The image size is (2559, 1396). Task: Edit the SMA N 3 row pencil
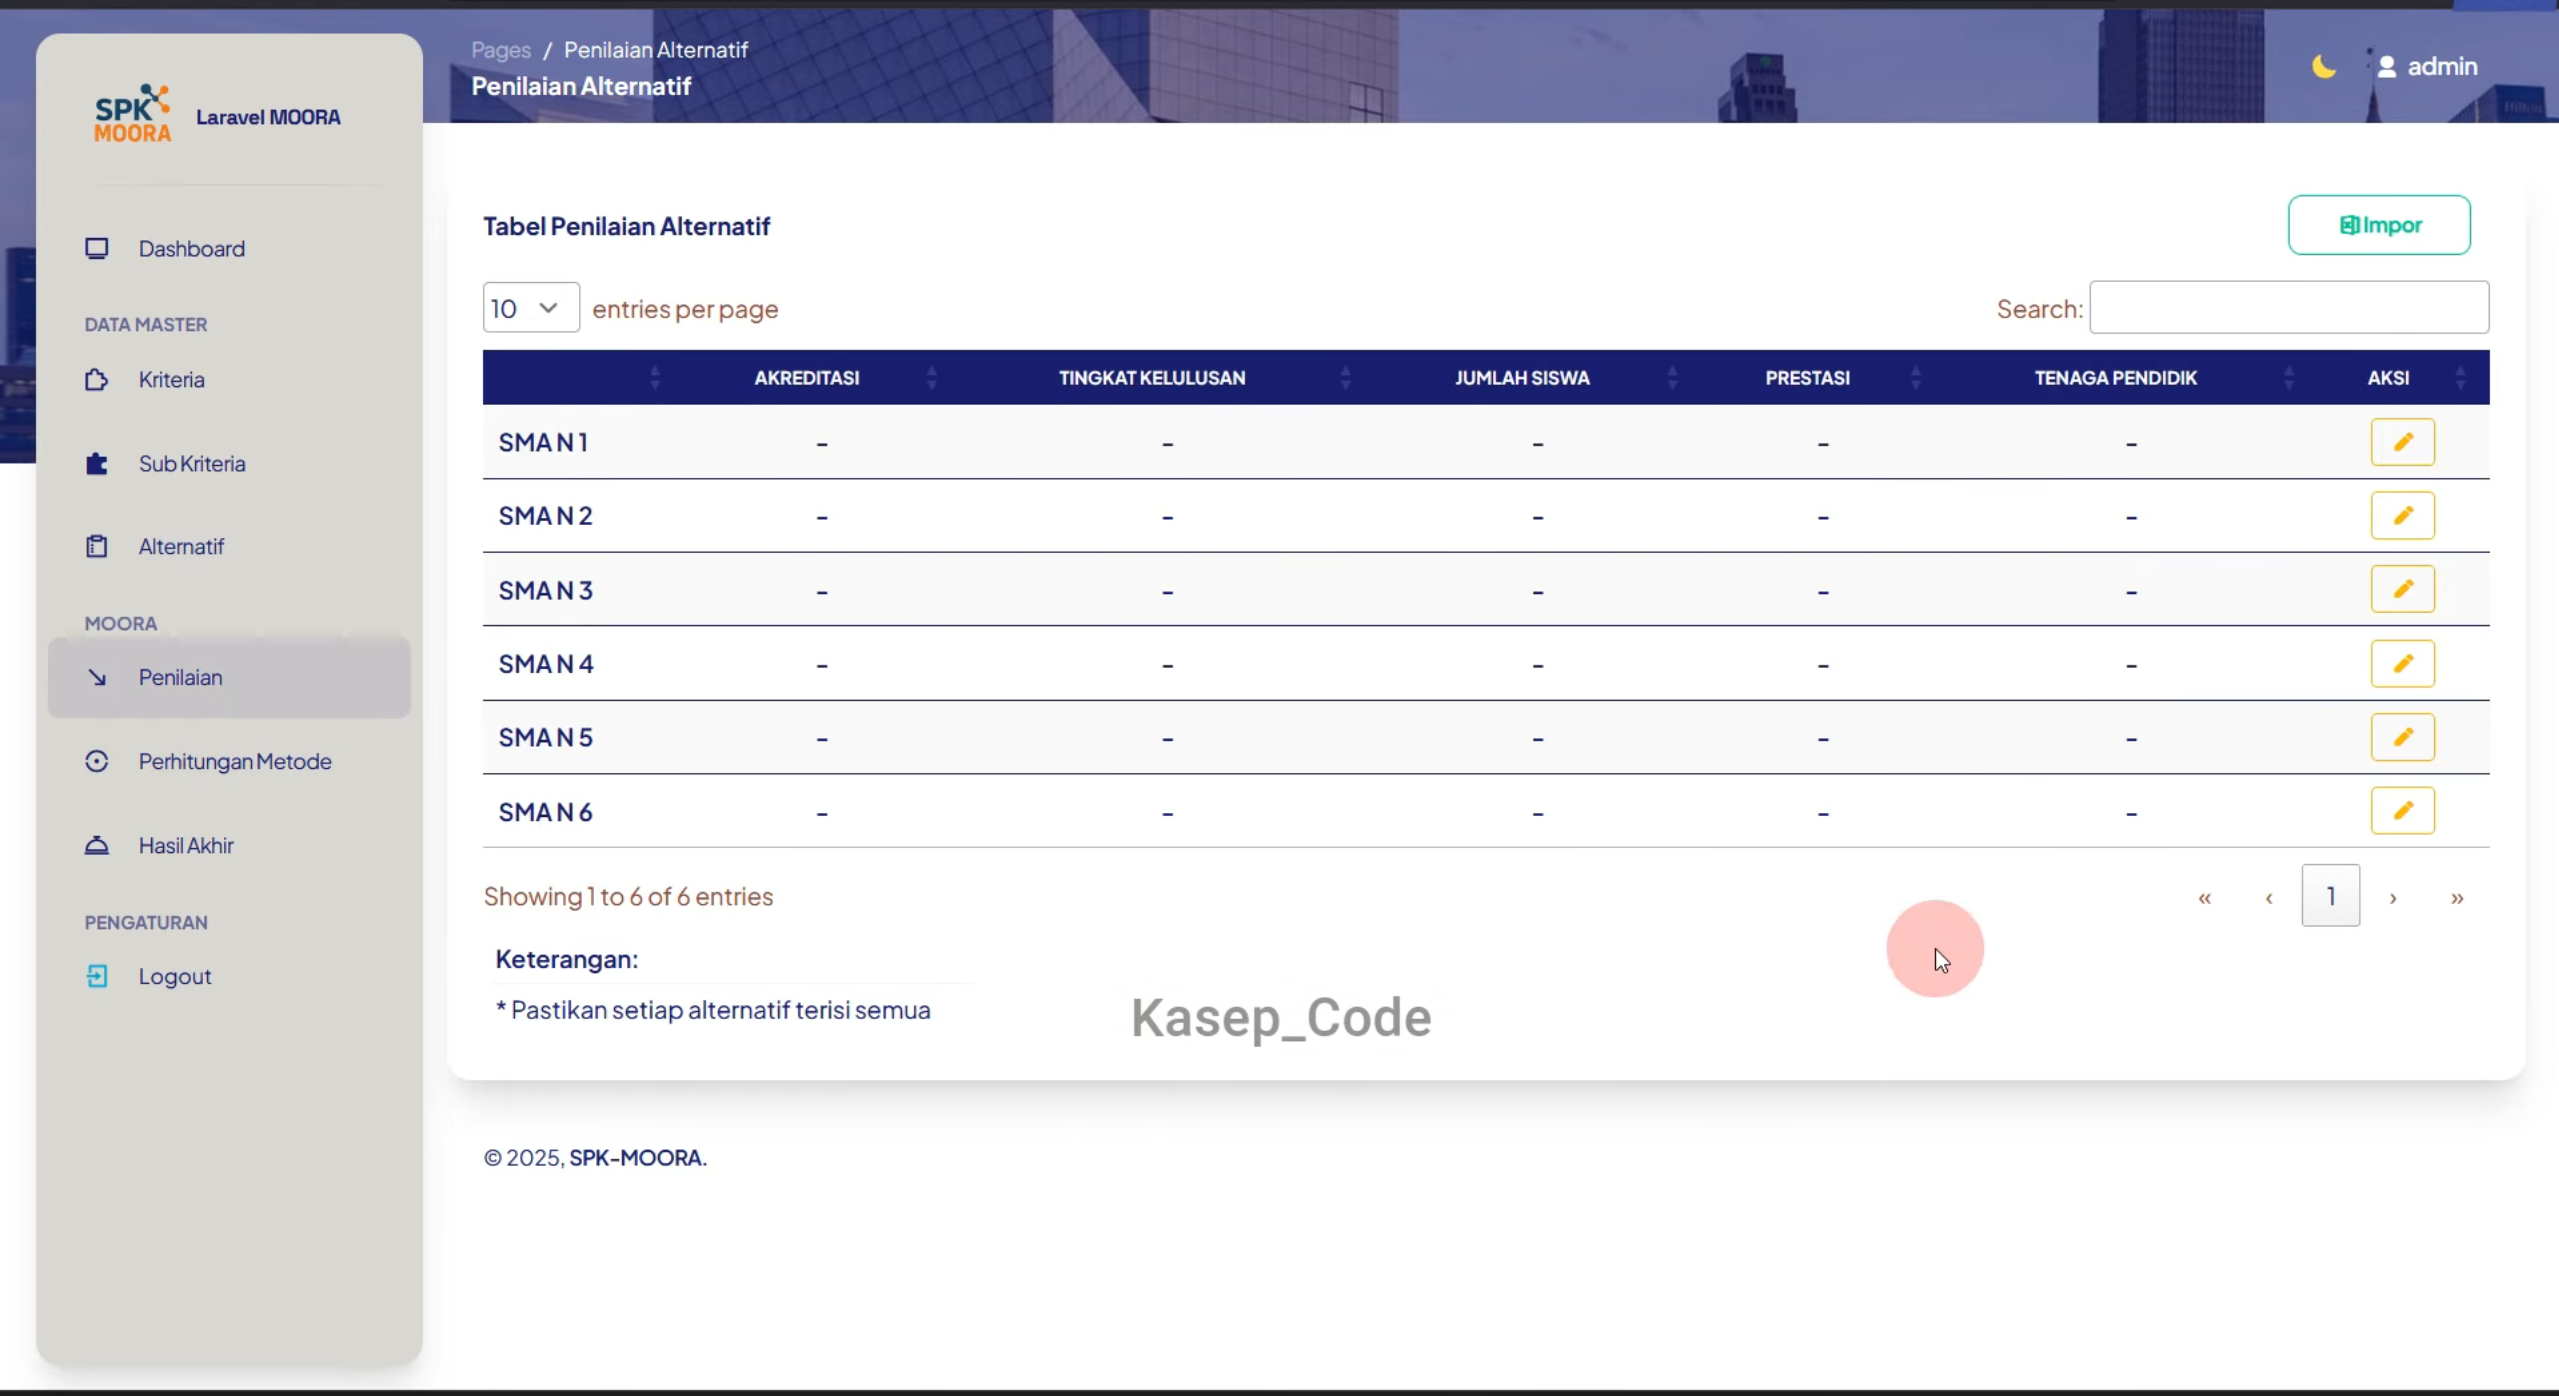click(x=2402, y=589)
